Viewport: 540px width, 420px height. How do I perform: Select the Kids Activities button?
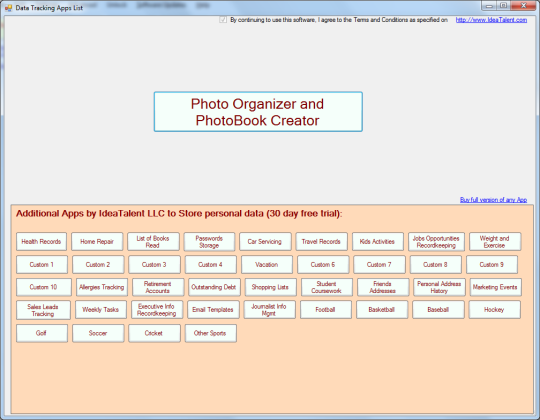pos(378,242)
